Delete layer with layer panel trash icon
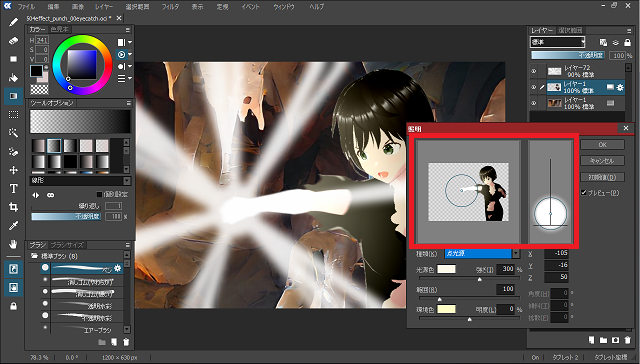Viewport: 640px width, 364px height. (627, 340)
